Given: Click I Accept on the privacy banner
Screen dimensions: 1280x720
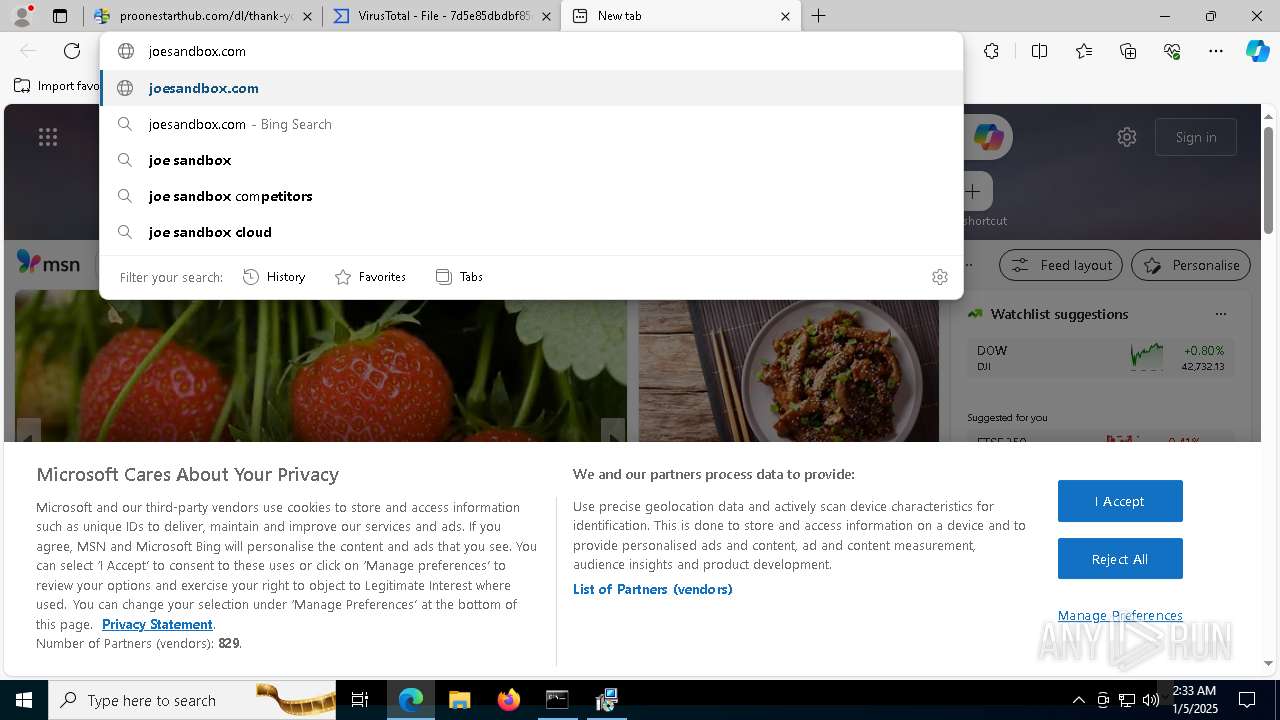Looking at the screenshot, I should point(1120,501).
